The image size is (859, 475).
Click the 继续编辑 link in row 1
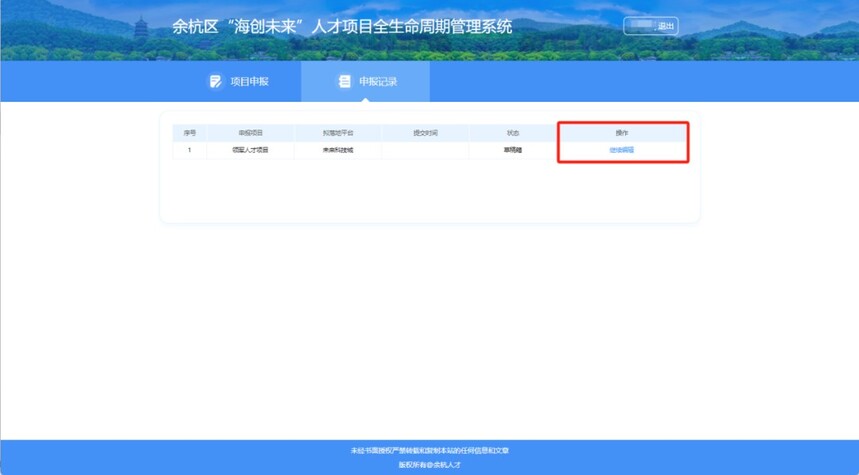[x=622, y=150]
